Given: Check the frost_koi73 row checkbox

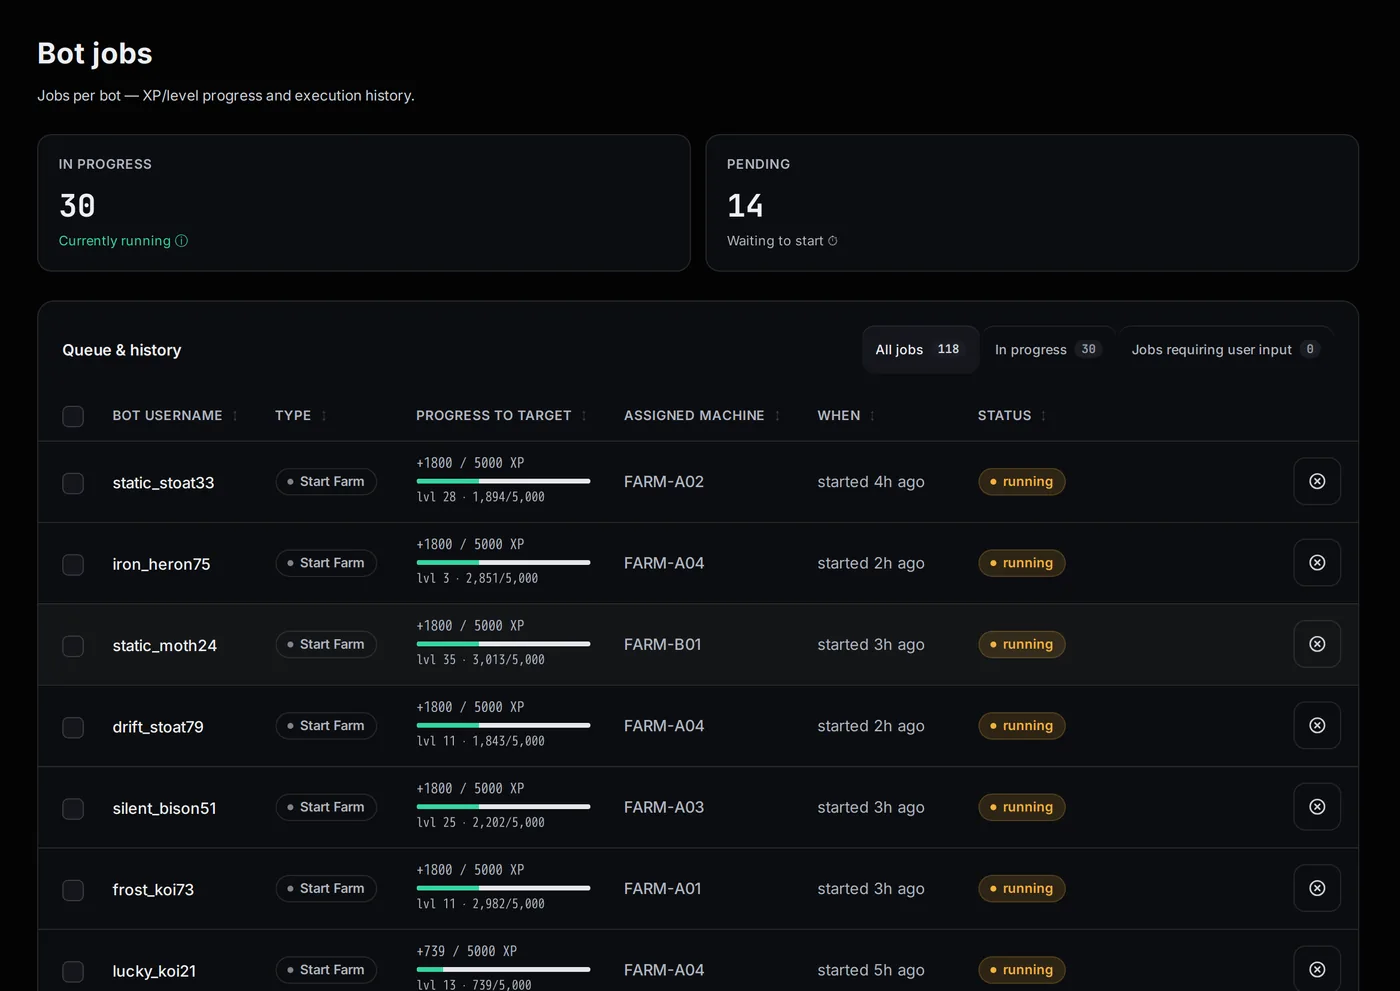Looking at the screenshot, I should pos(73,890).
